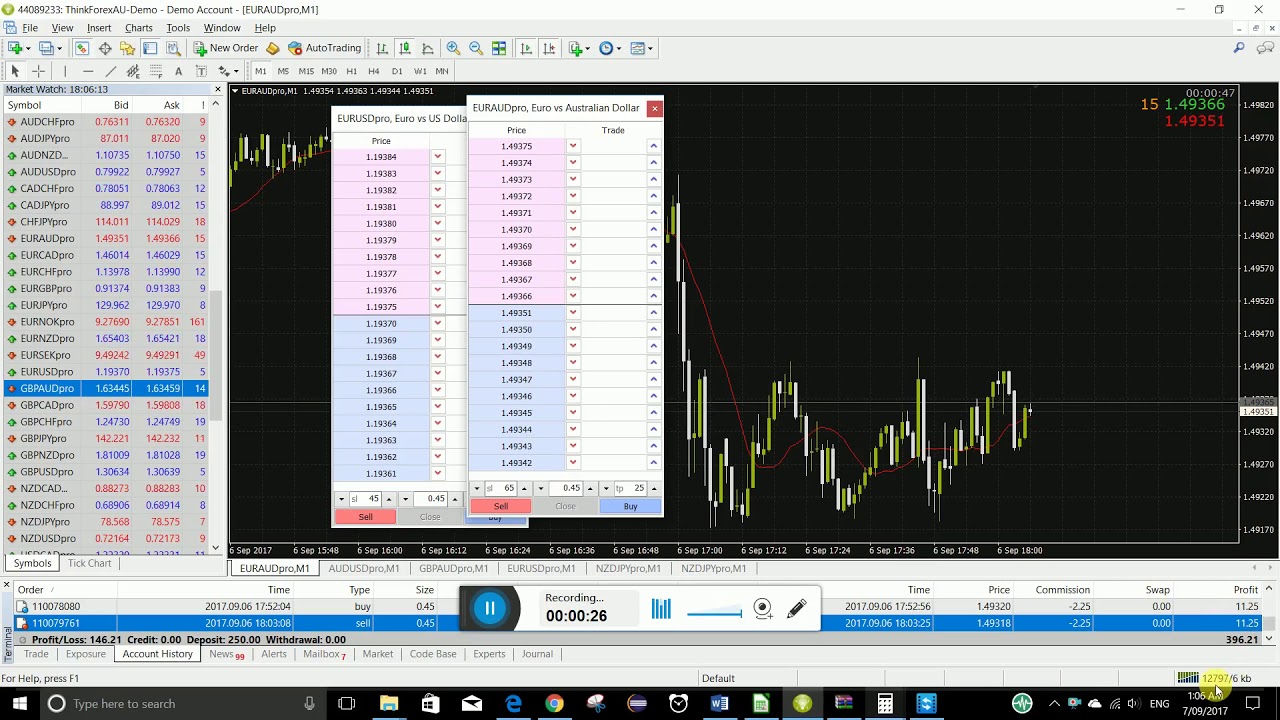Switch chart to candlesticks icon
The image size is (1280, 720).
point(405,48)
